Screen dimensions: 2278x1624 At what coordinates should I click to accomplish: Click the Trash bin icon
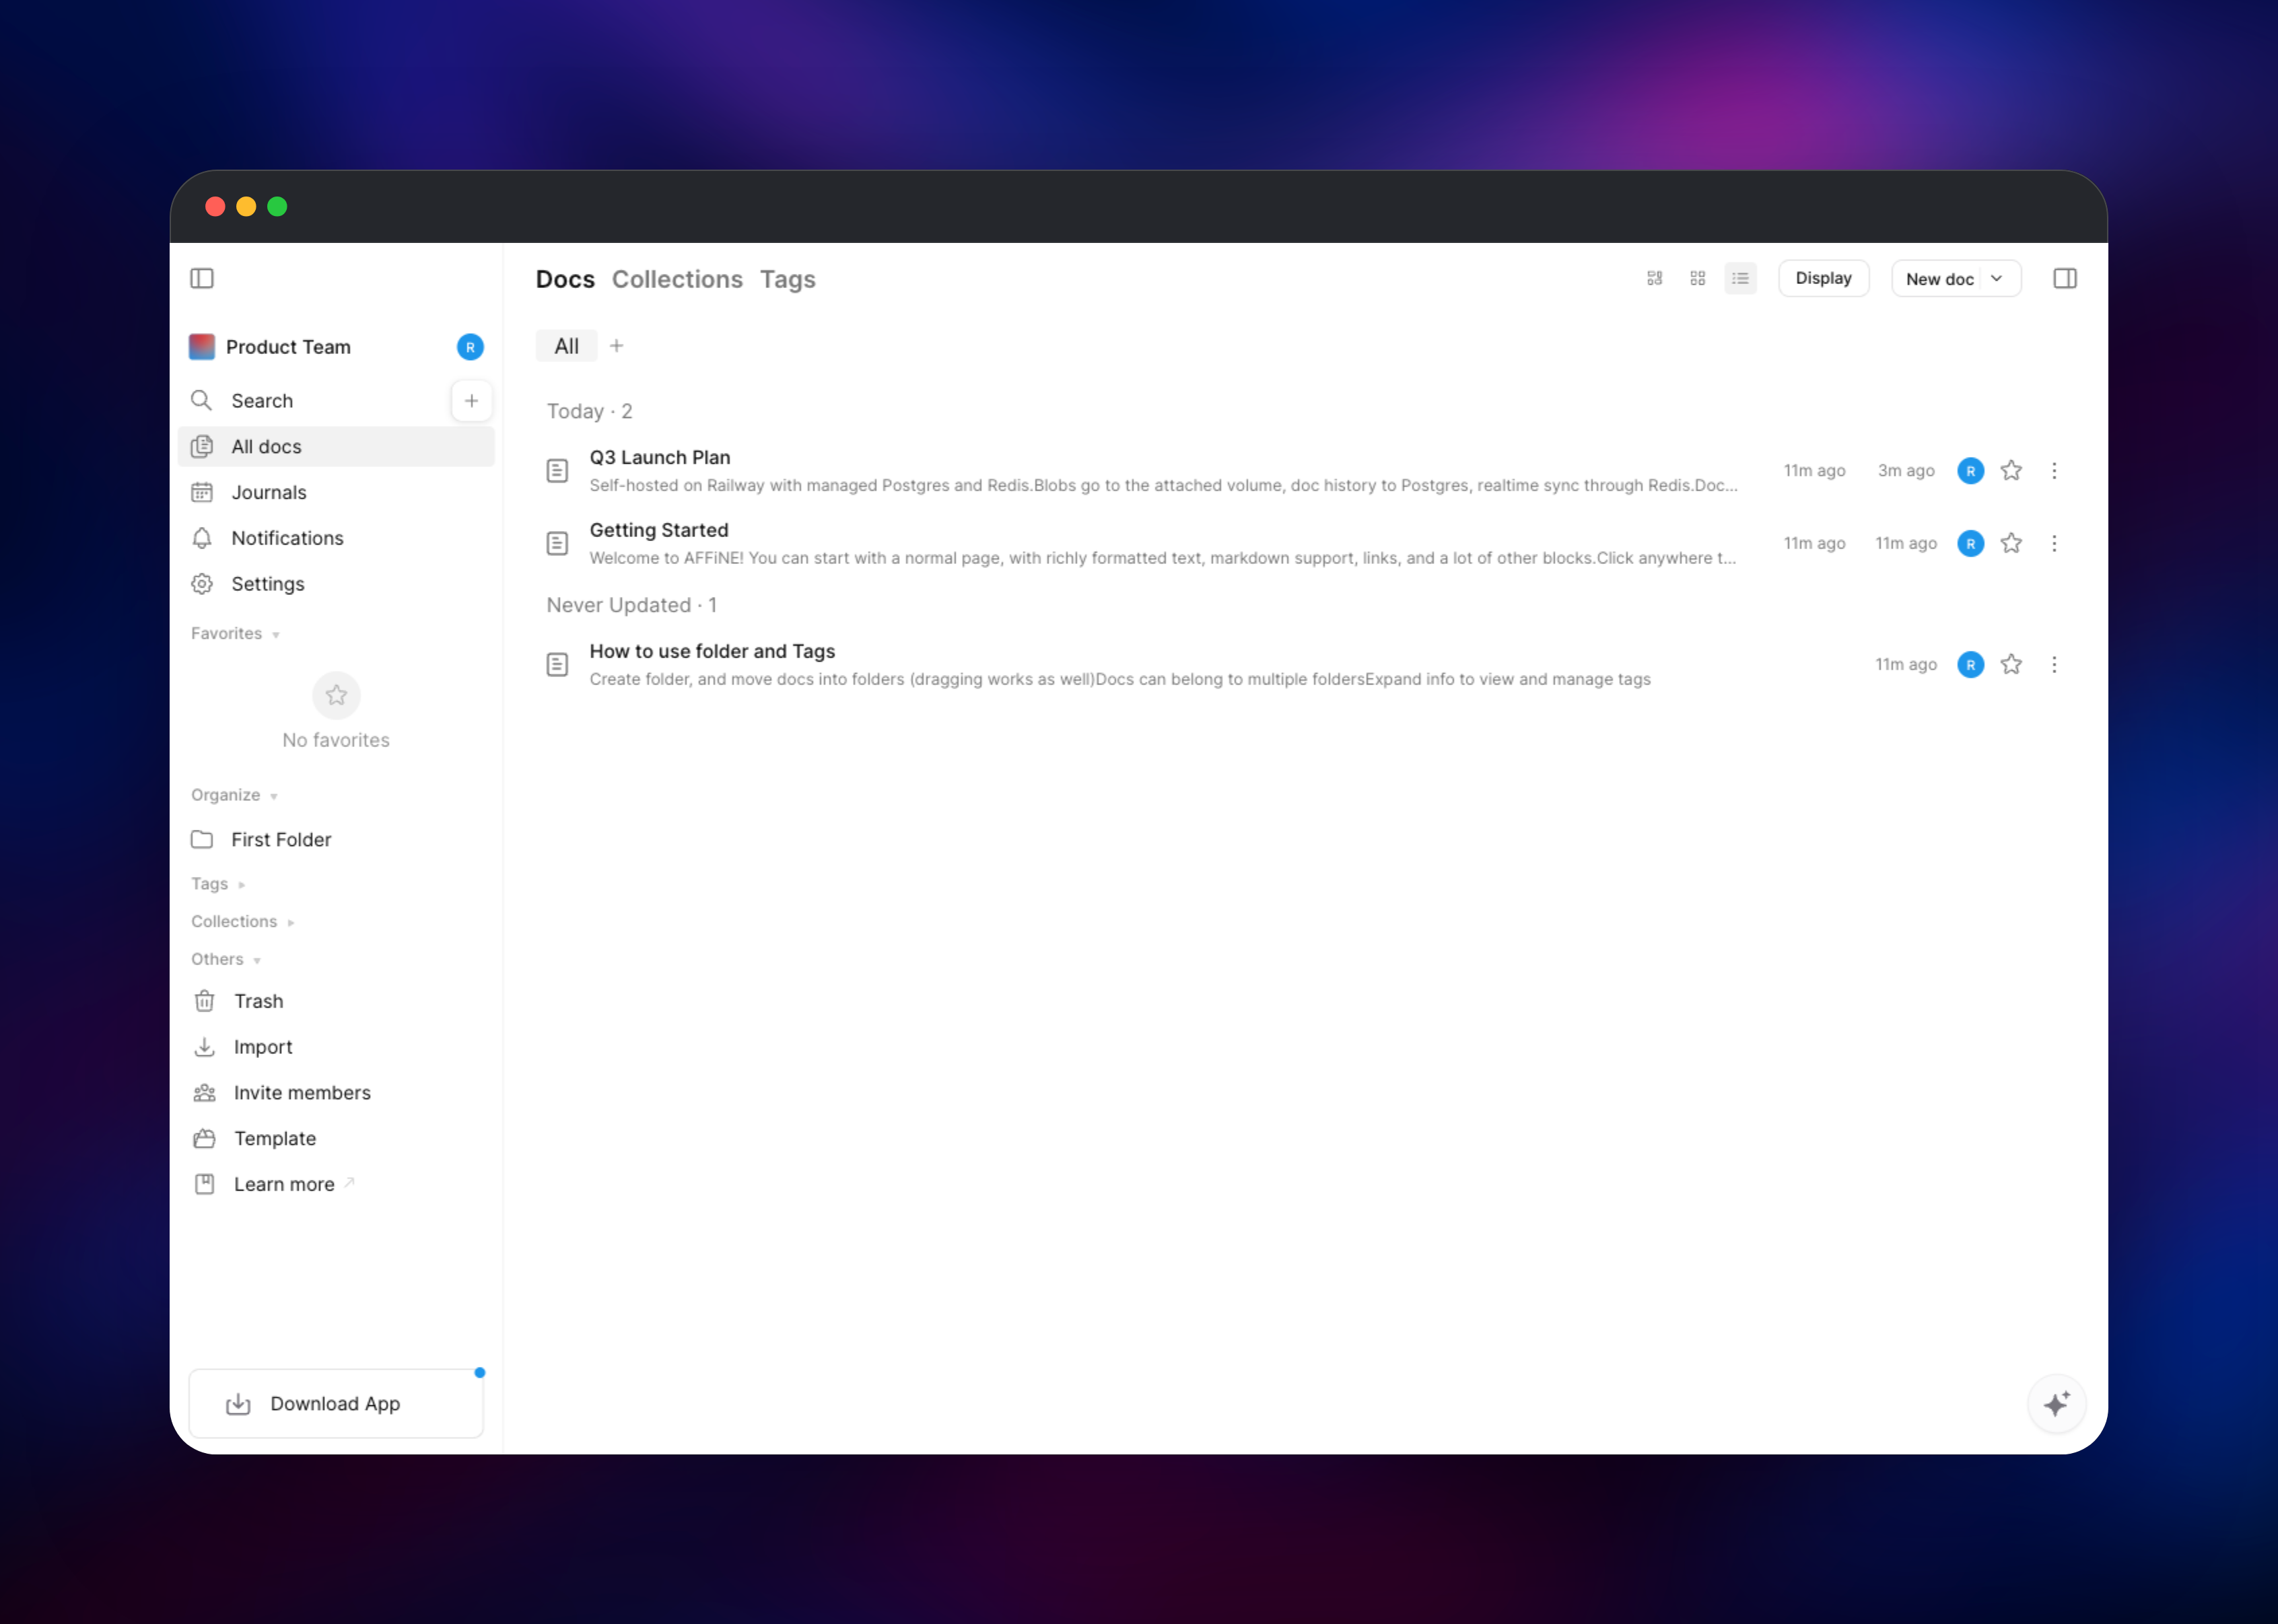point(204,1001)
